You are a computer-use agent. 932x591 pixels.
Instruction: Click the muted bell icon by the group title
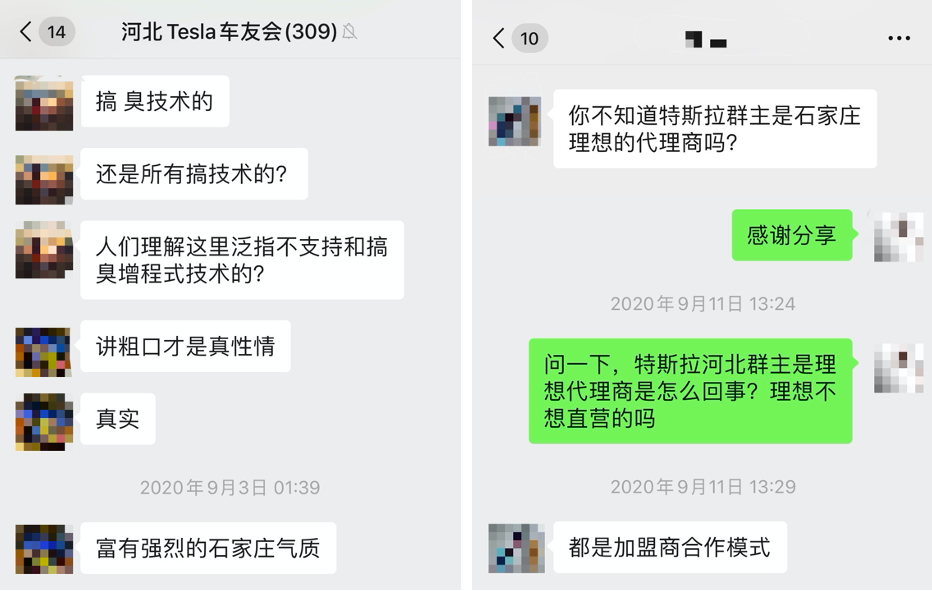coord(350,32)
